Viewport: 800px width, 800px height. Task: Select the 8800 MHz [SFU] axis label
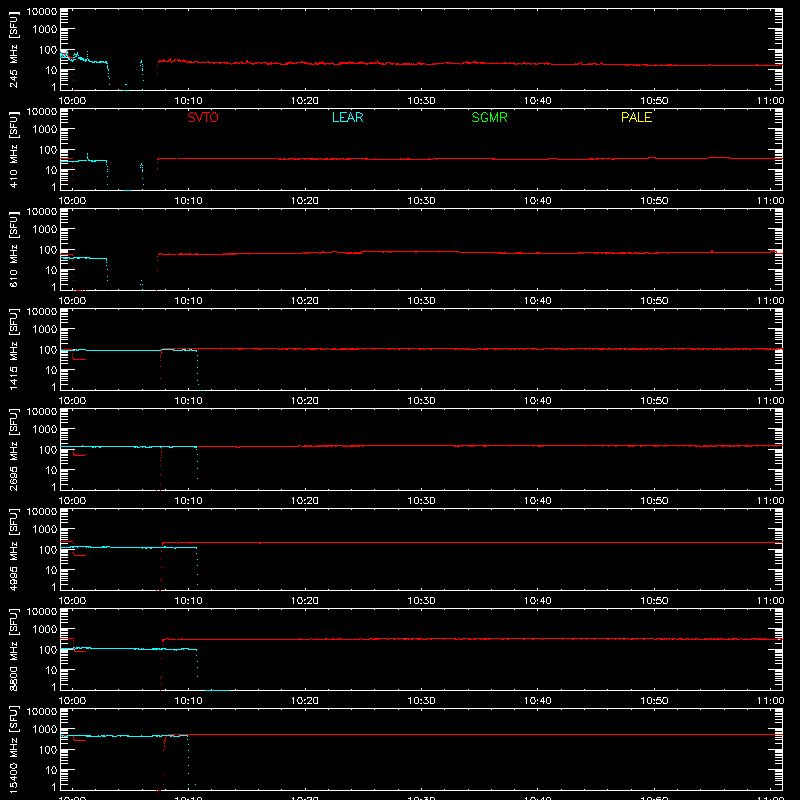click(x=13, y=650)
